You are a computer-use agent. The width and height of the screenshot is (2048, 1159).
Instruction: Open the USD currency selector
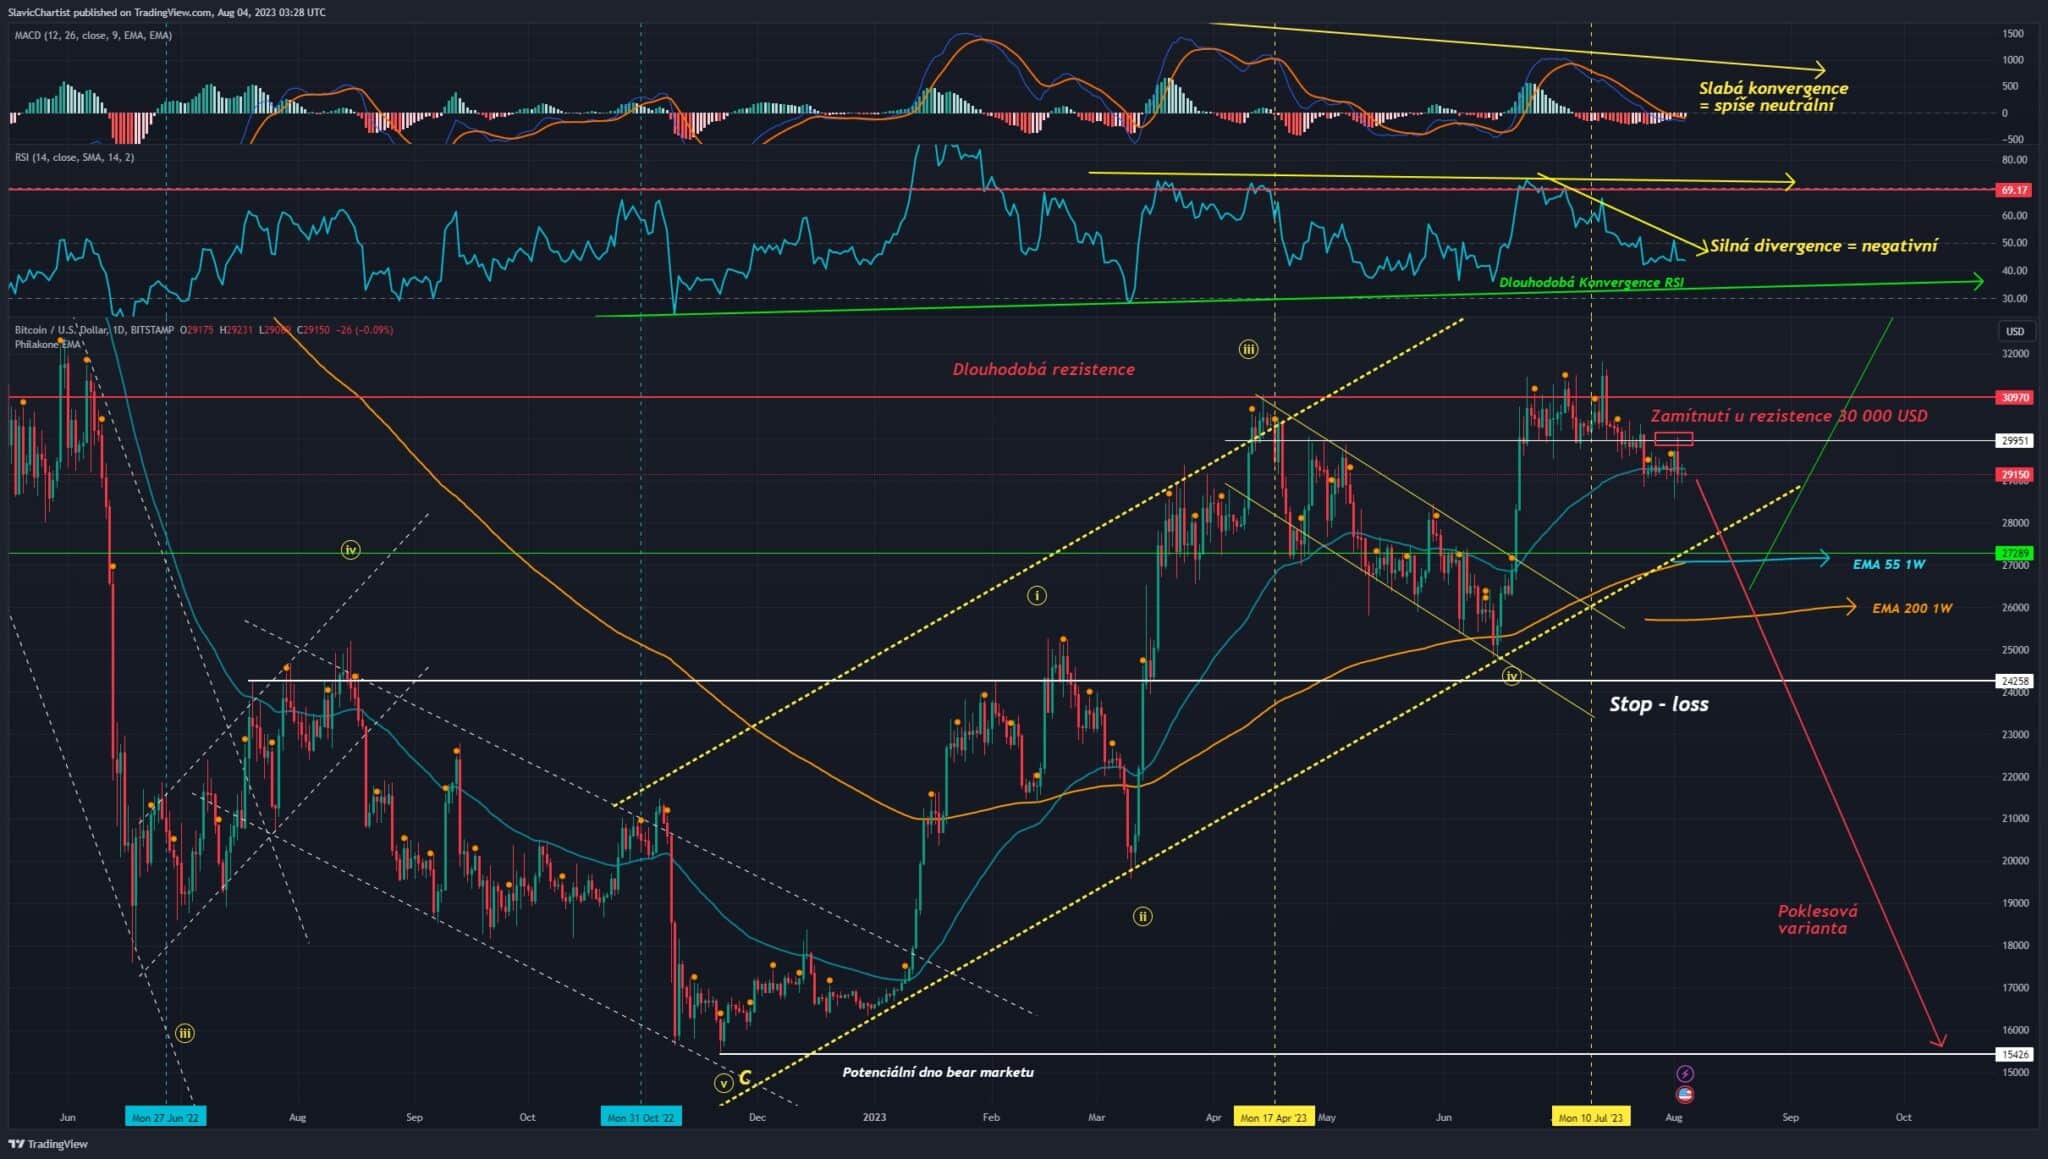click(x=2014, y=331)
